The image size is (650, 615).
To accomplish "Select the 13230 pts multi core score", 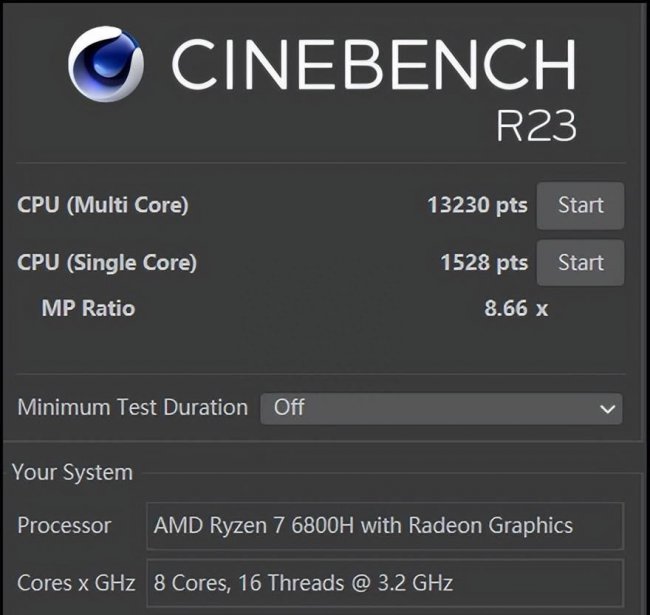I will tap(477, 205).
